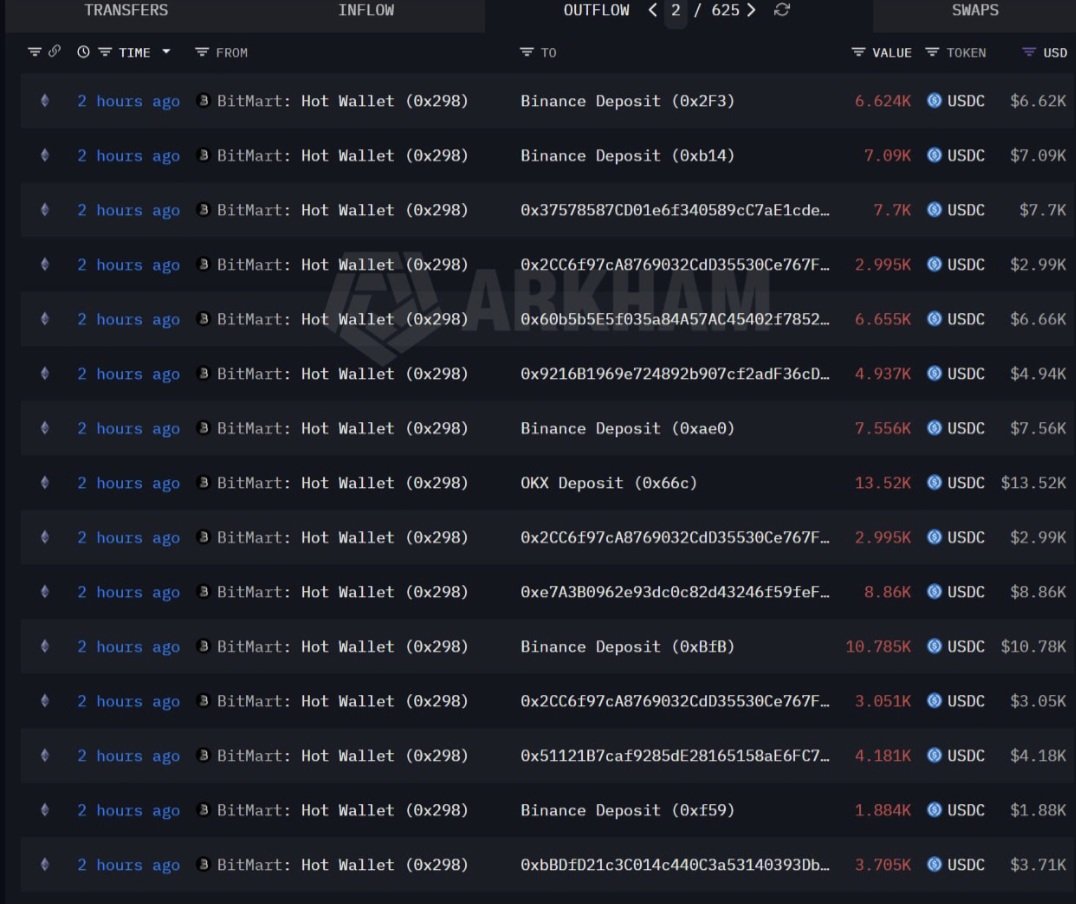1076x904 pixels.
Task: Click the $13.52K USD amount
Action: (1033, 483)
